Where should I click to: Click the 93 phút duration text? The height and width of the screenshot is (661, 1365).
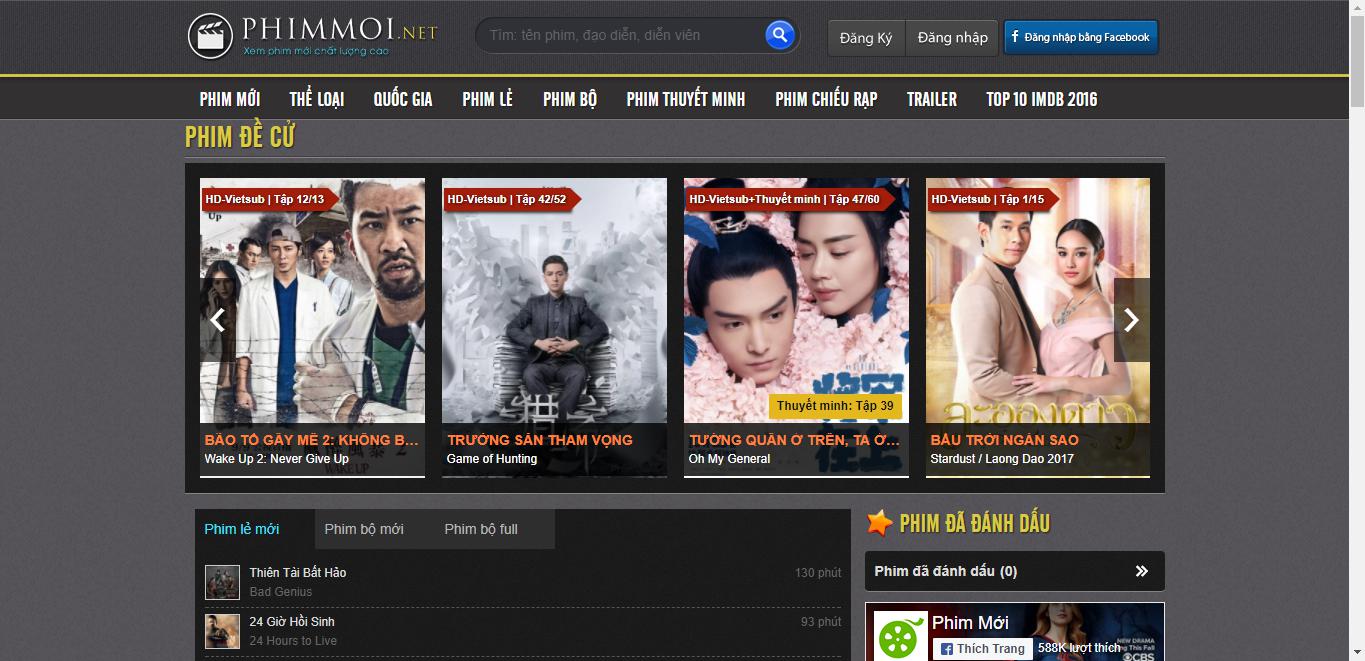821,622
